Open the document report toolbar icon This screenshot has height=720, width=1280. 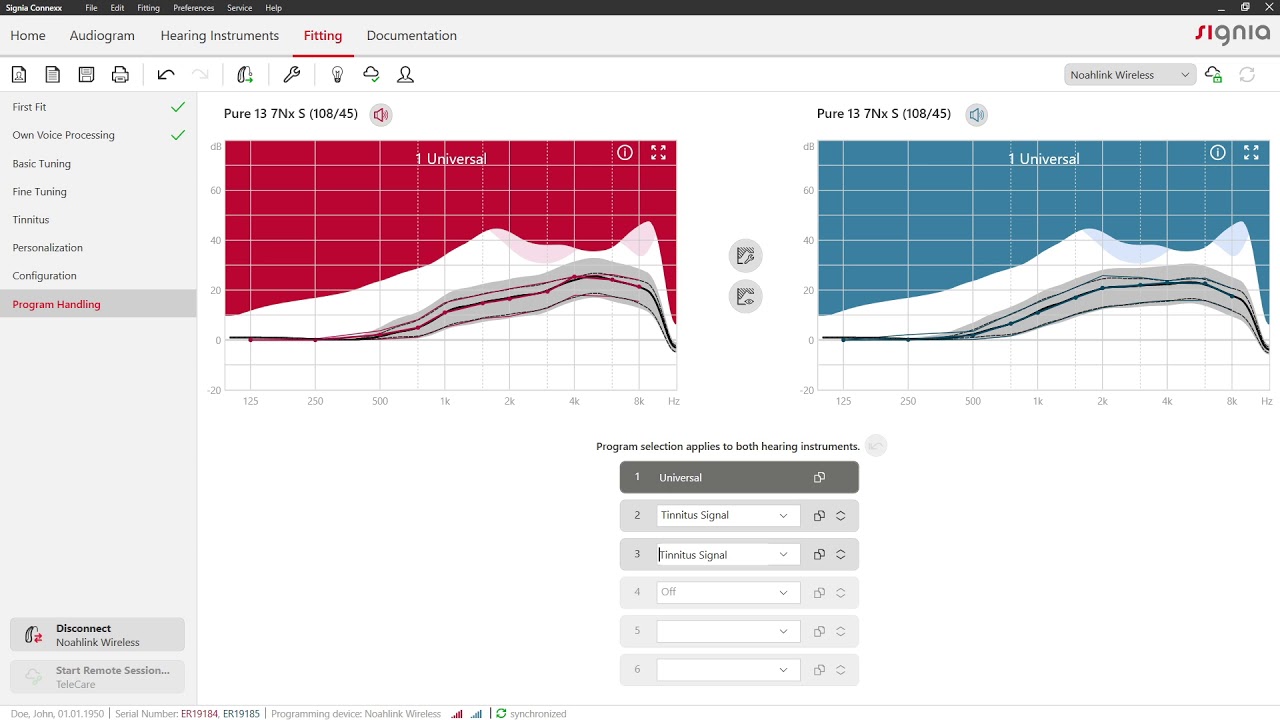(x=53, y=74)
